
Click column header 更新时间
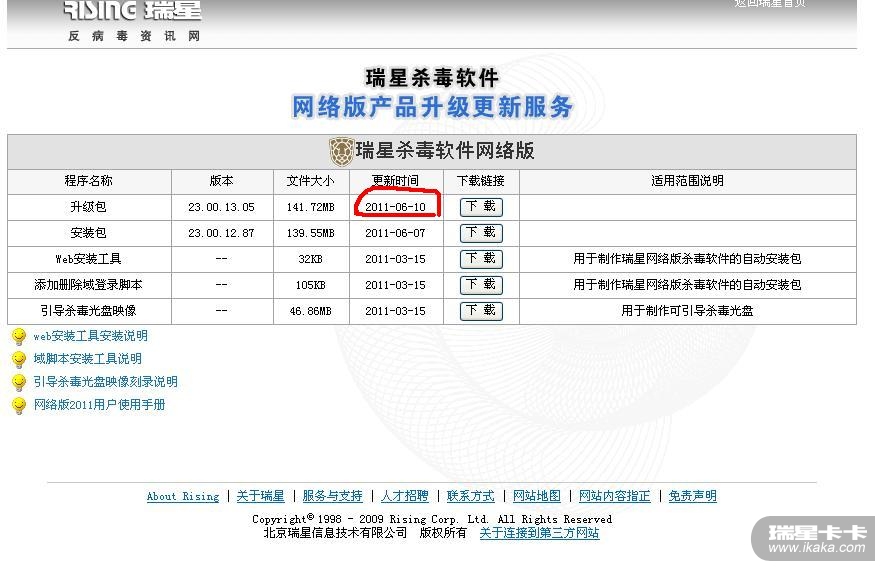[395, 181]
